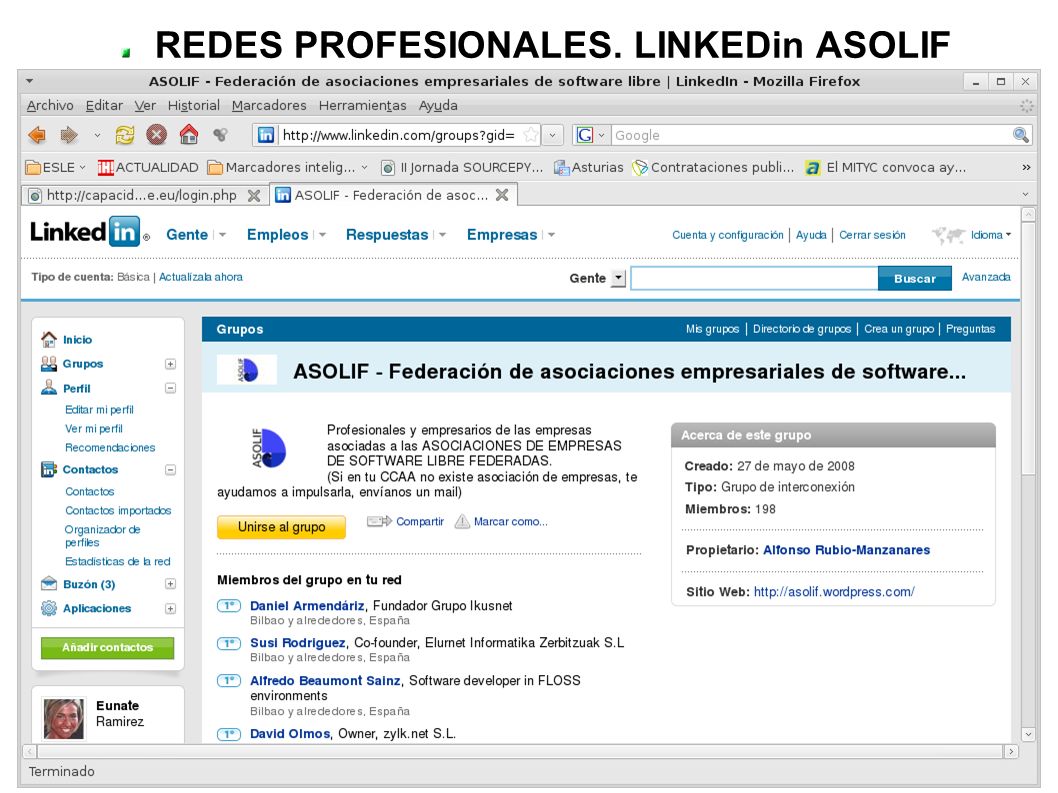Collapse the Contactos sidebar section
The image size is (1058, 793).
(x=170, y=470)
